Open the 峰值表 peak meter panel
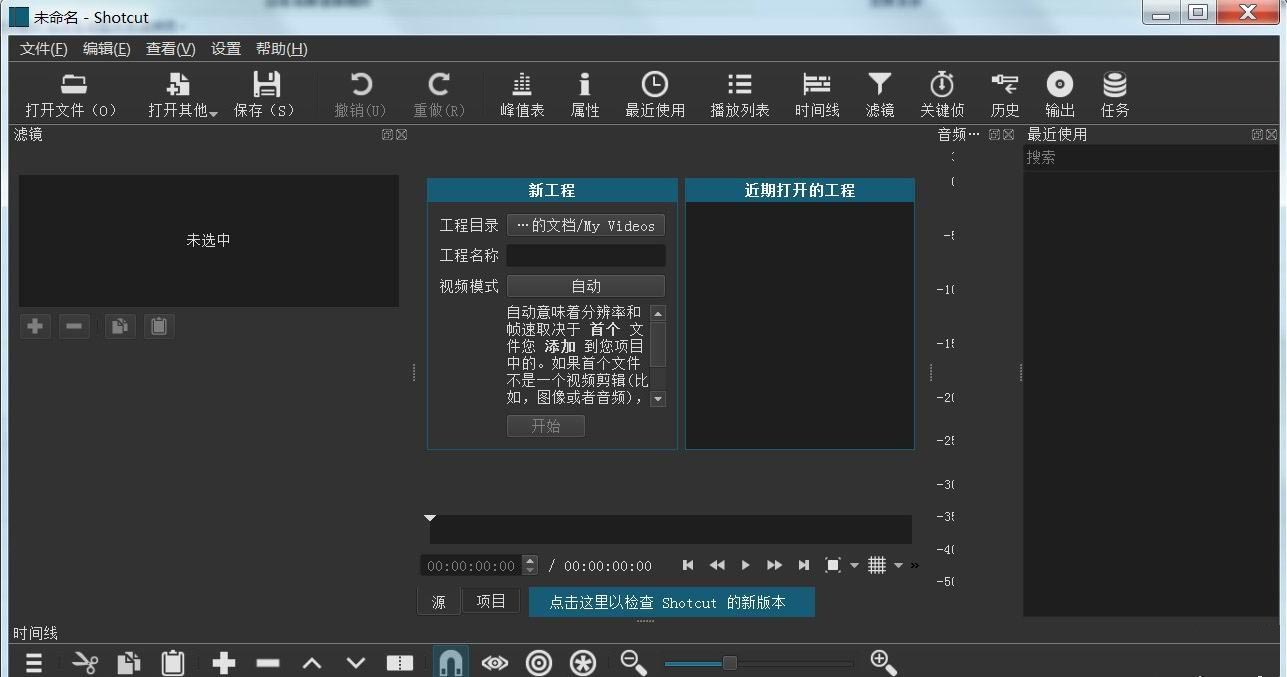 (522, 94)
